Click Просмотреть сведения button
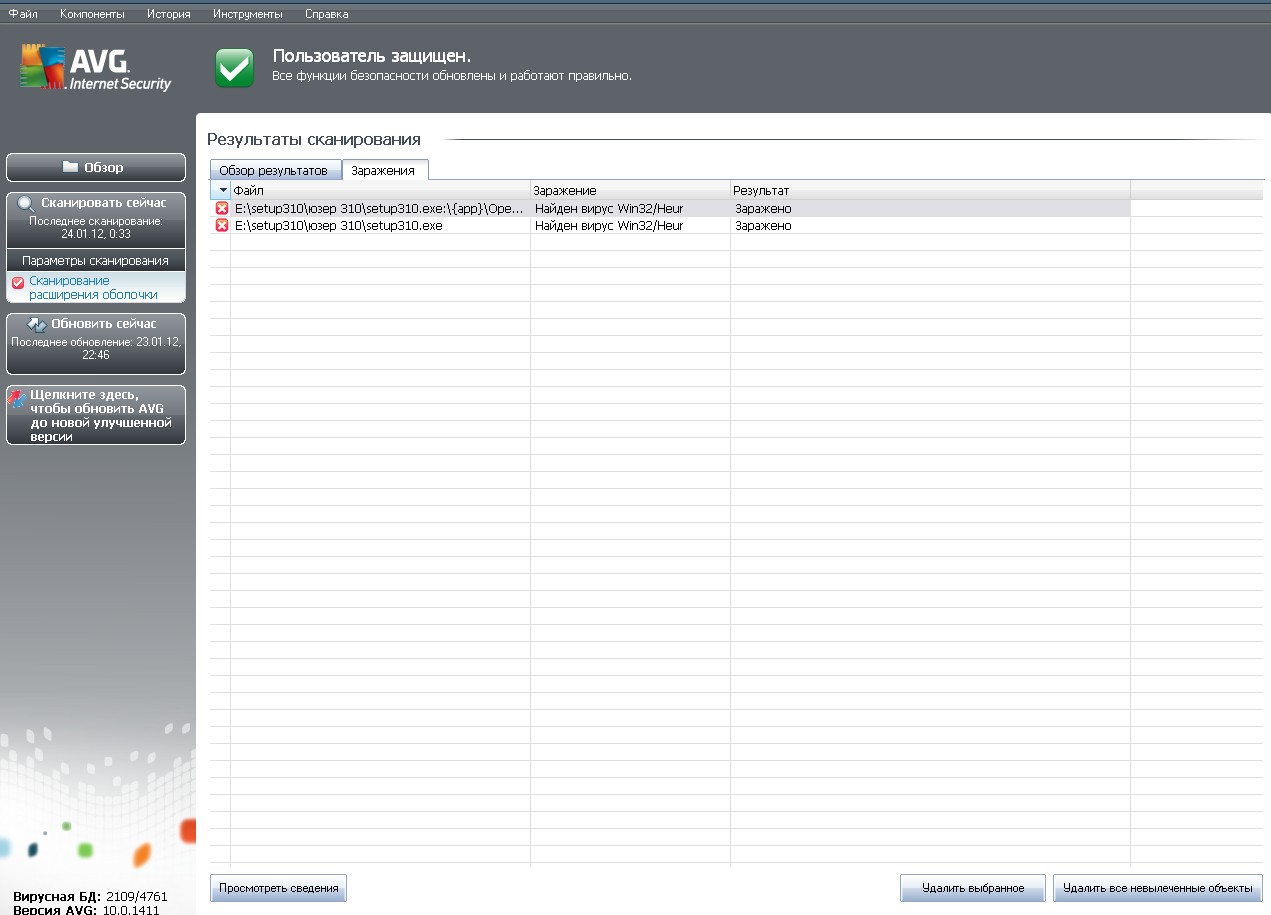 coord(278,888)
